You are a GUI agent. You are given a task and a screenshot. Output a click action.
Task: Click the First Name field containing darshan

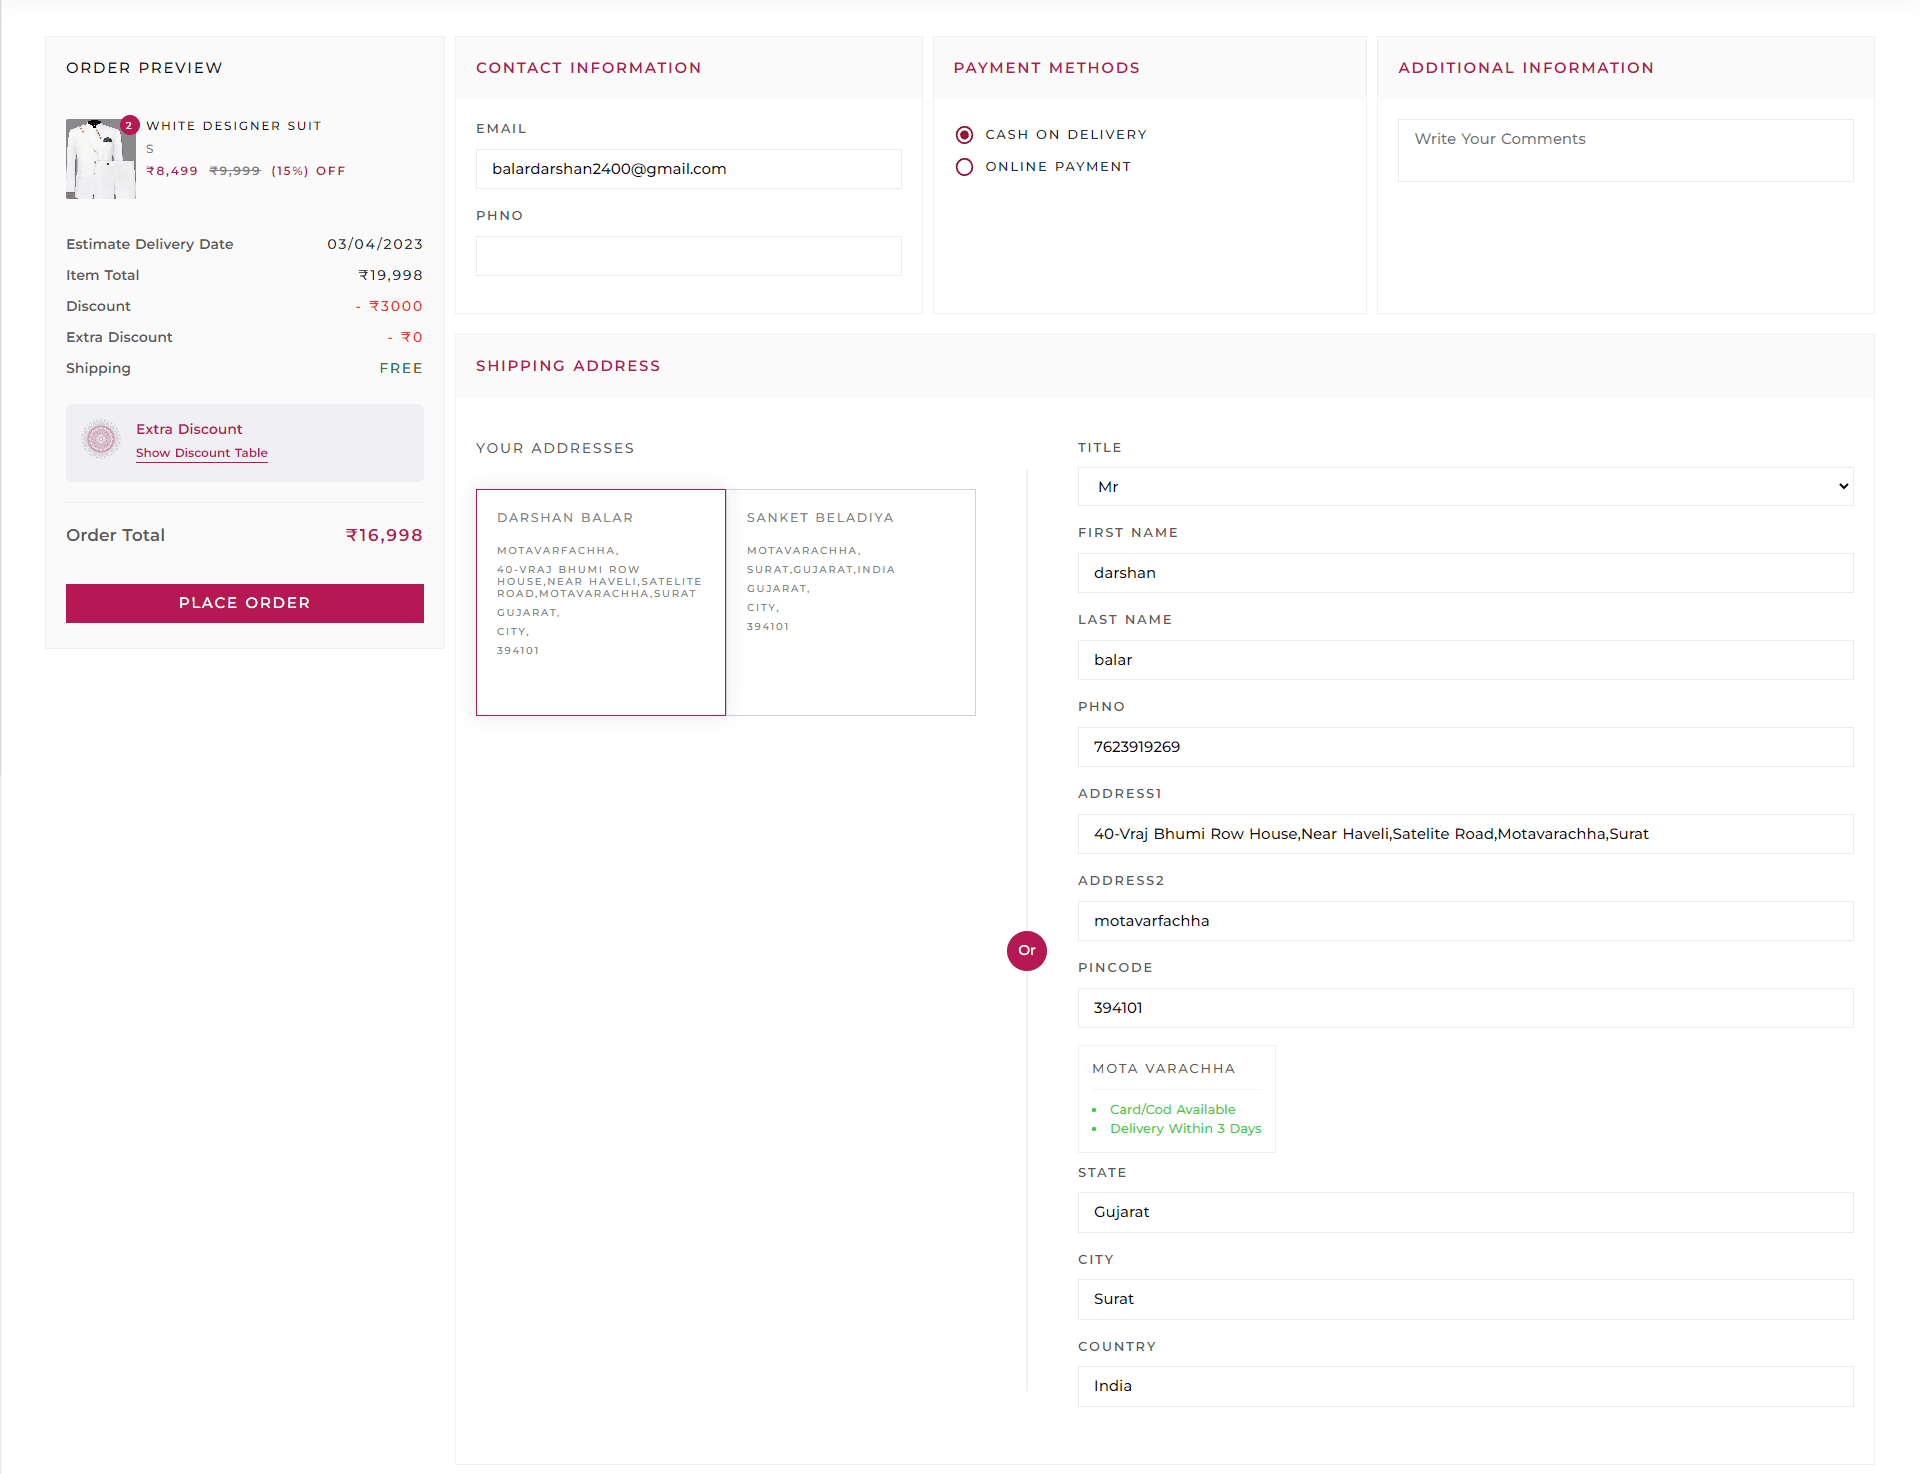[x=1466, y=573]
